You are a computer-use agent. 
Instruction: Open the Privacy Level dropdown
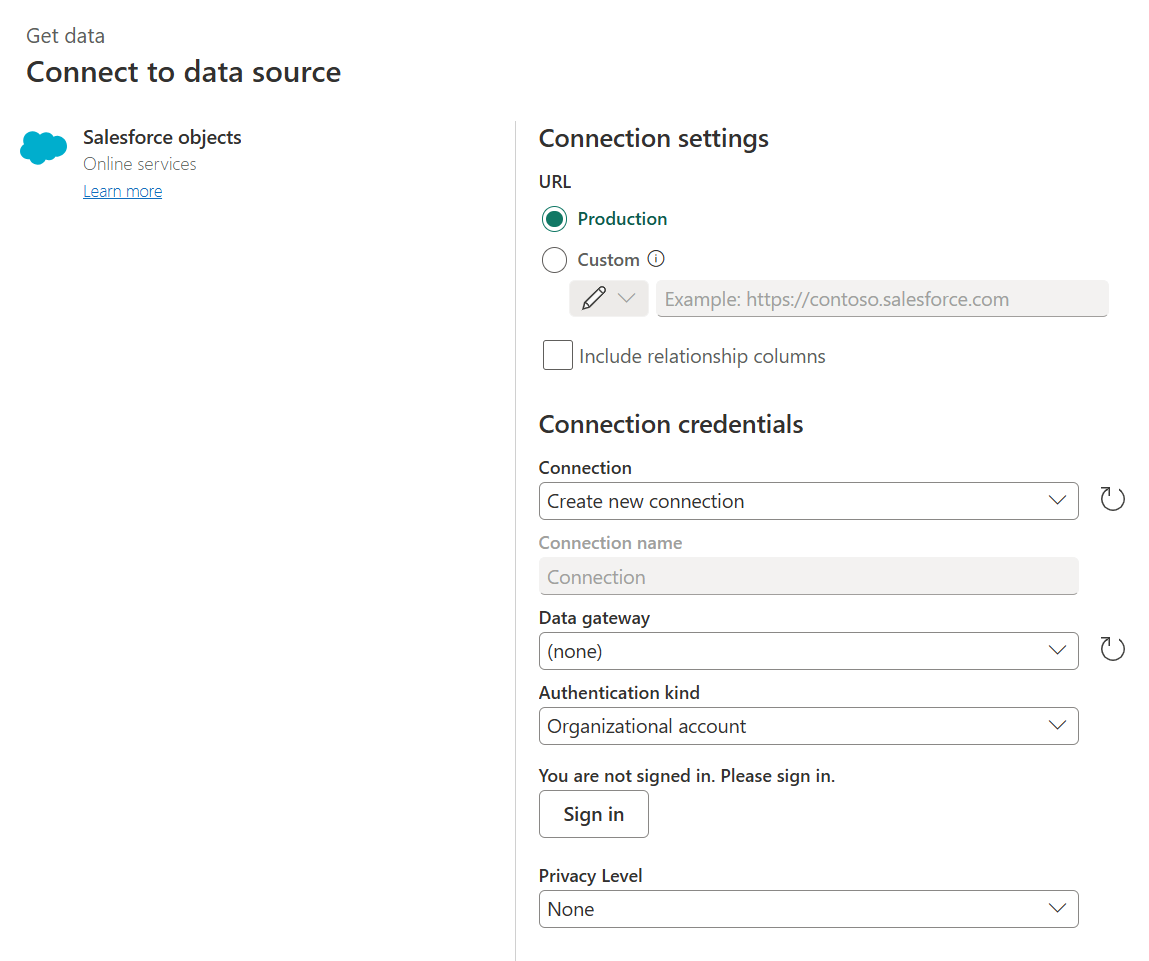click(808, 908)
